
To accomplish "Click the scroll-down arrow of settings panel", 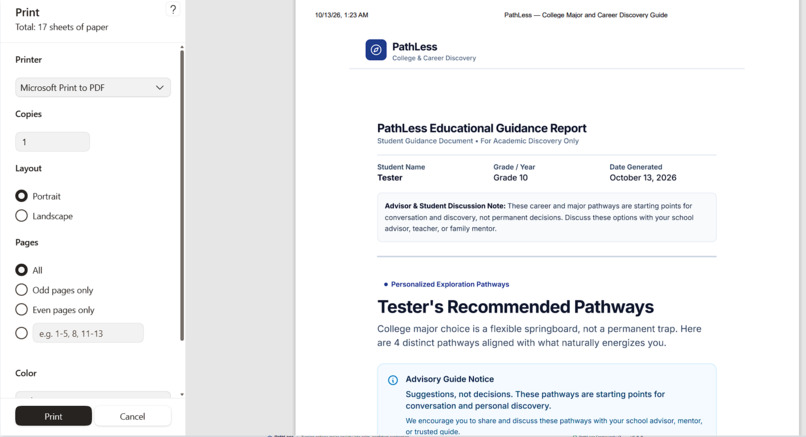I will click(x=182, y=395).
